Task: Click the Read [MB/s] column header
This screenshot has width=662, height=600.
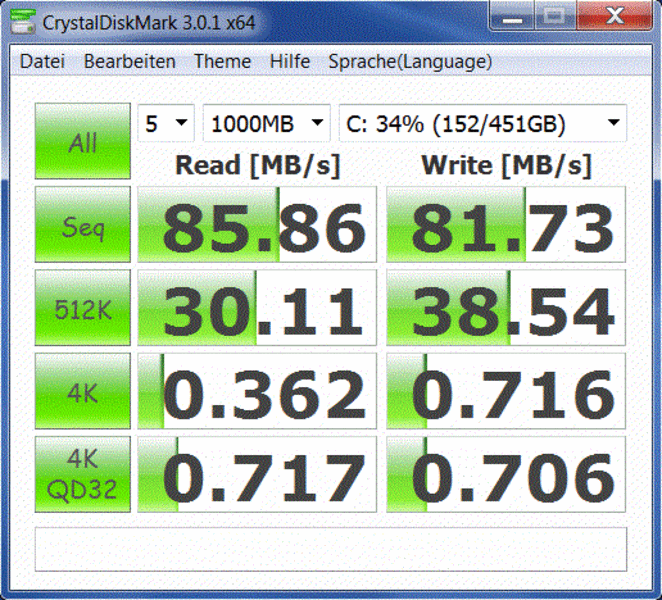Action: [258, 165]
